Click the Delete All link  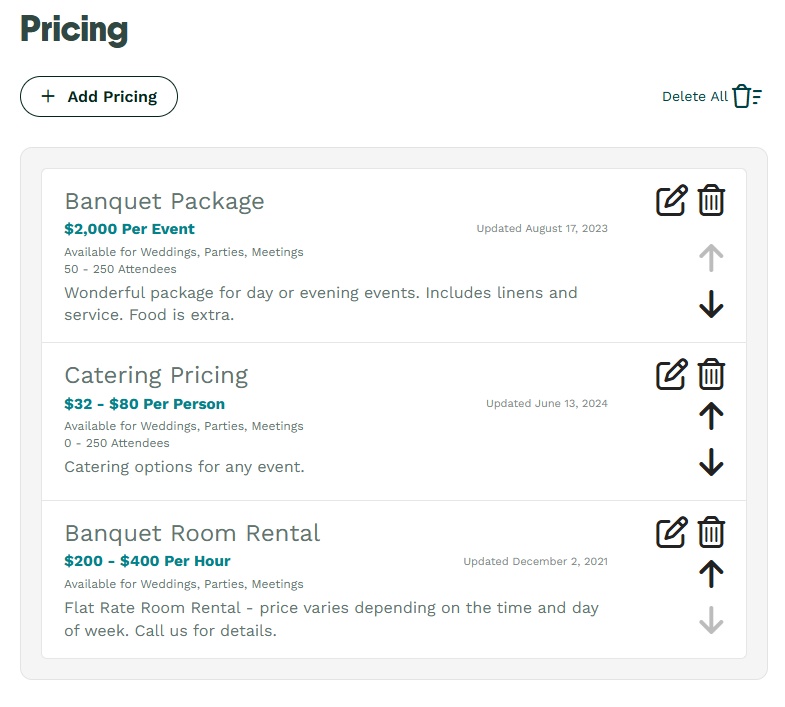[694, 97]
